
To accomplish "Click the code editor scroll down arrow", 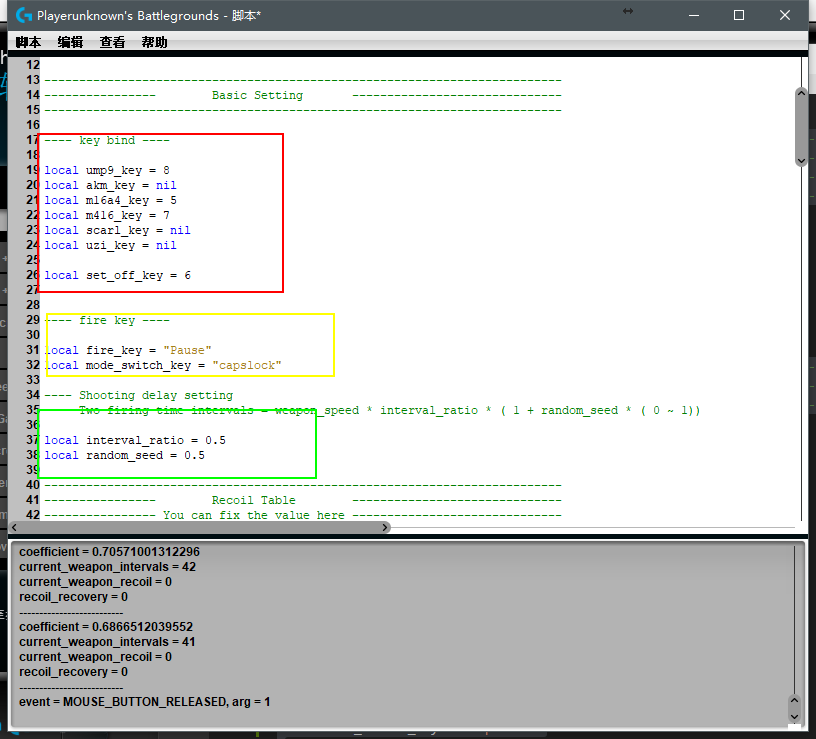I will (x=801, y=161).
